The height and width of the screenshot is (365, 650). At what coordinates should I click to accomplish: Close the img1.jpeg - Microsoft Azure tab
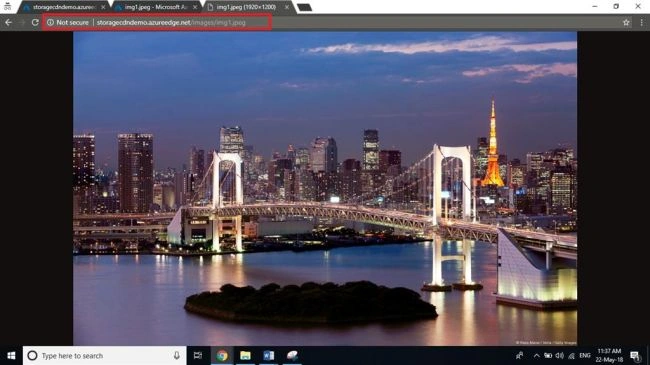[195, 7]
